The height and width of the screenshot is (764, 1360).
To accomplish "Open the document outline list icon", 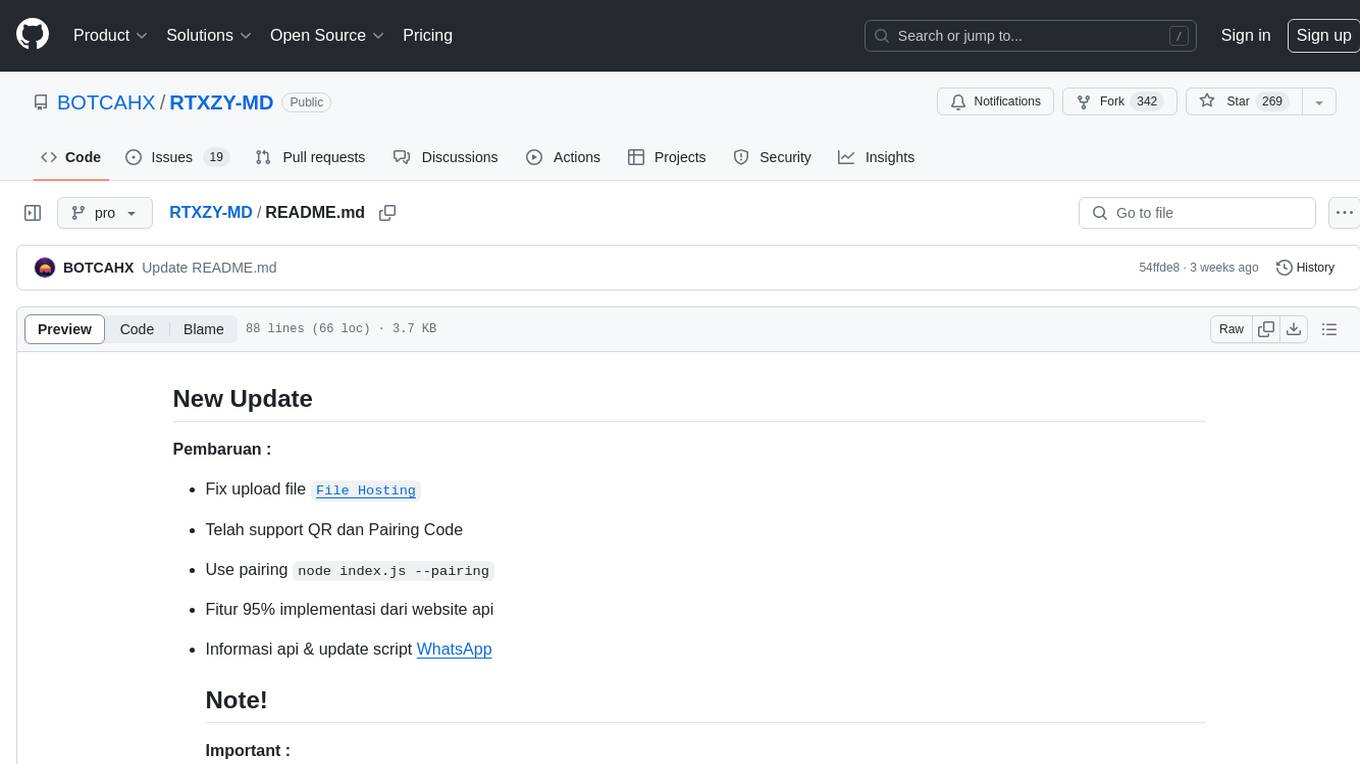I will tap(1329, 329).
